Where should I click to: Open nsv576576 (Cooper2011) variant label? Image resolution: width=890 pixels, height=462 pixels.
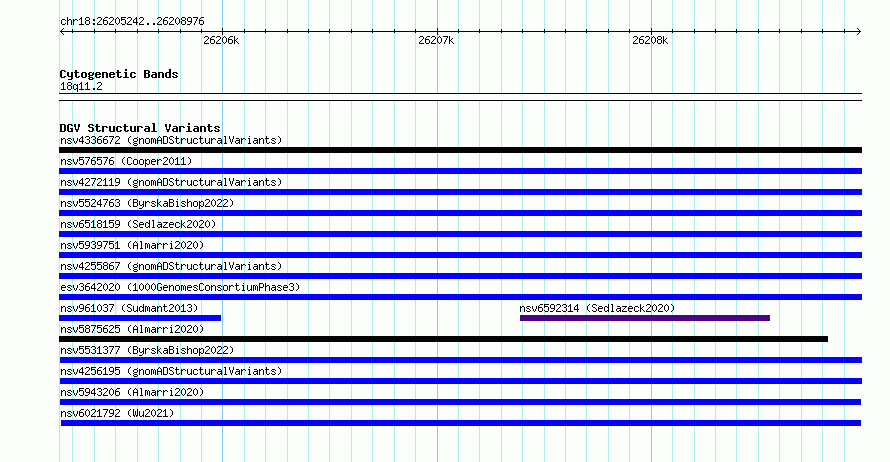126,161
